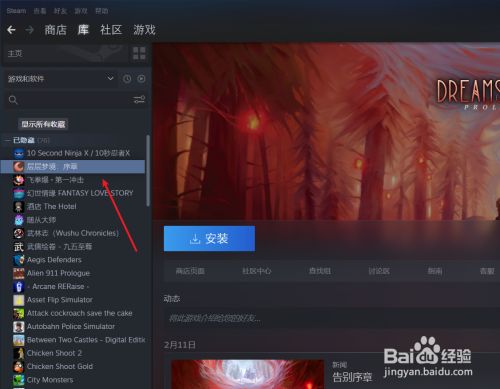This screenshot has height=389, width=500.
Task: Click download icon on 安装 button
Action: (x=195, y=239)
